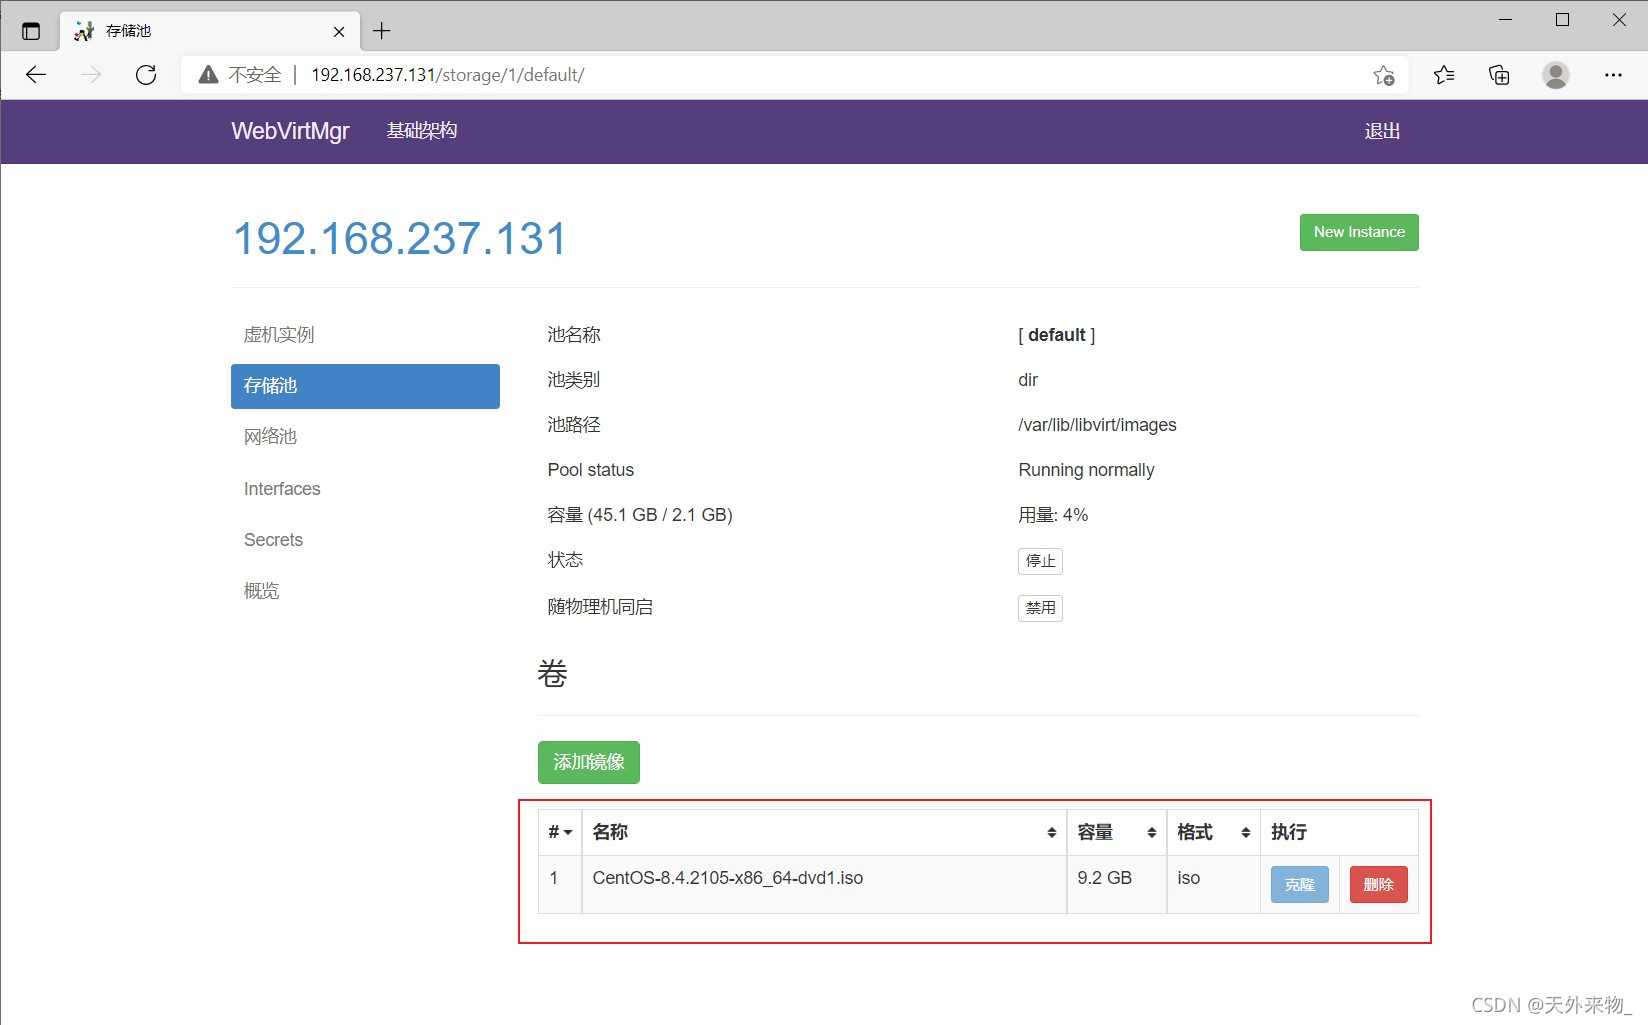
Task: Click the 禁用 autostart button
Action: coord(1040,608)
